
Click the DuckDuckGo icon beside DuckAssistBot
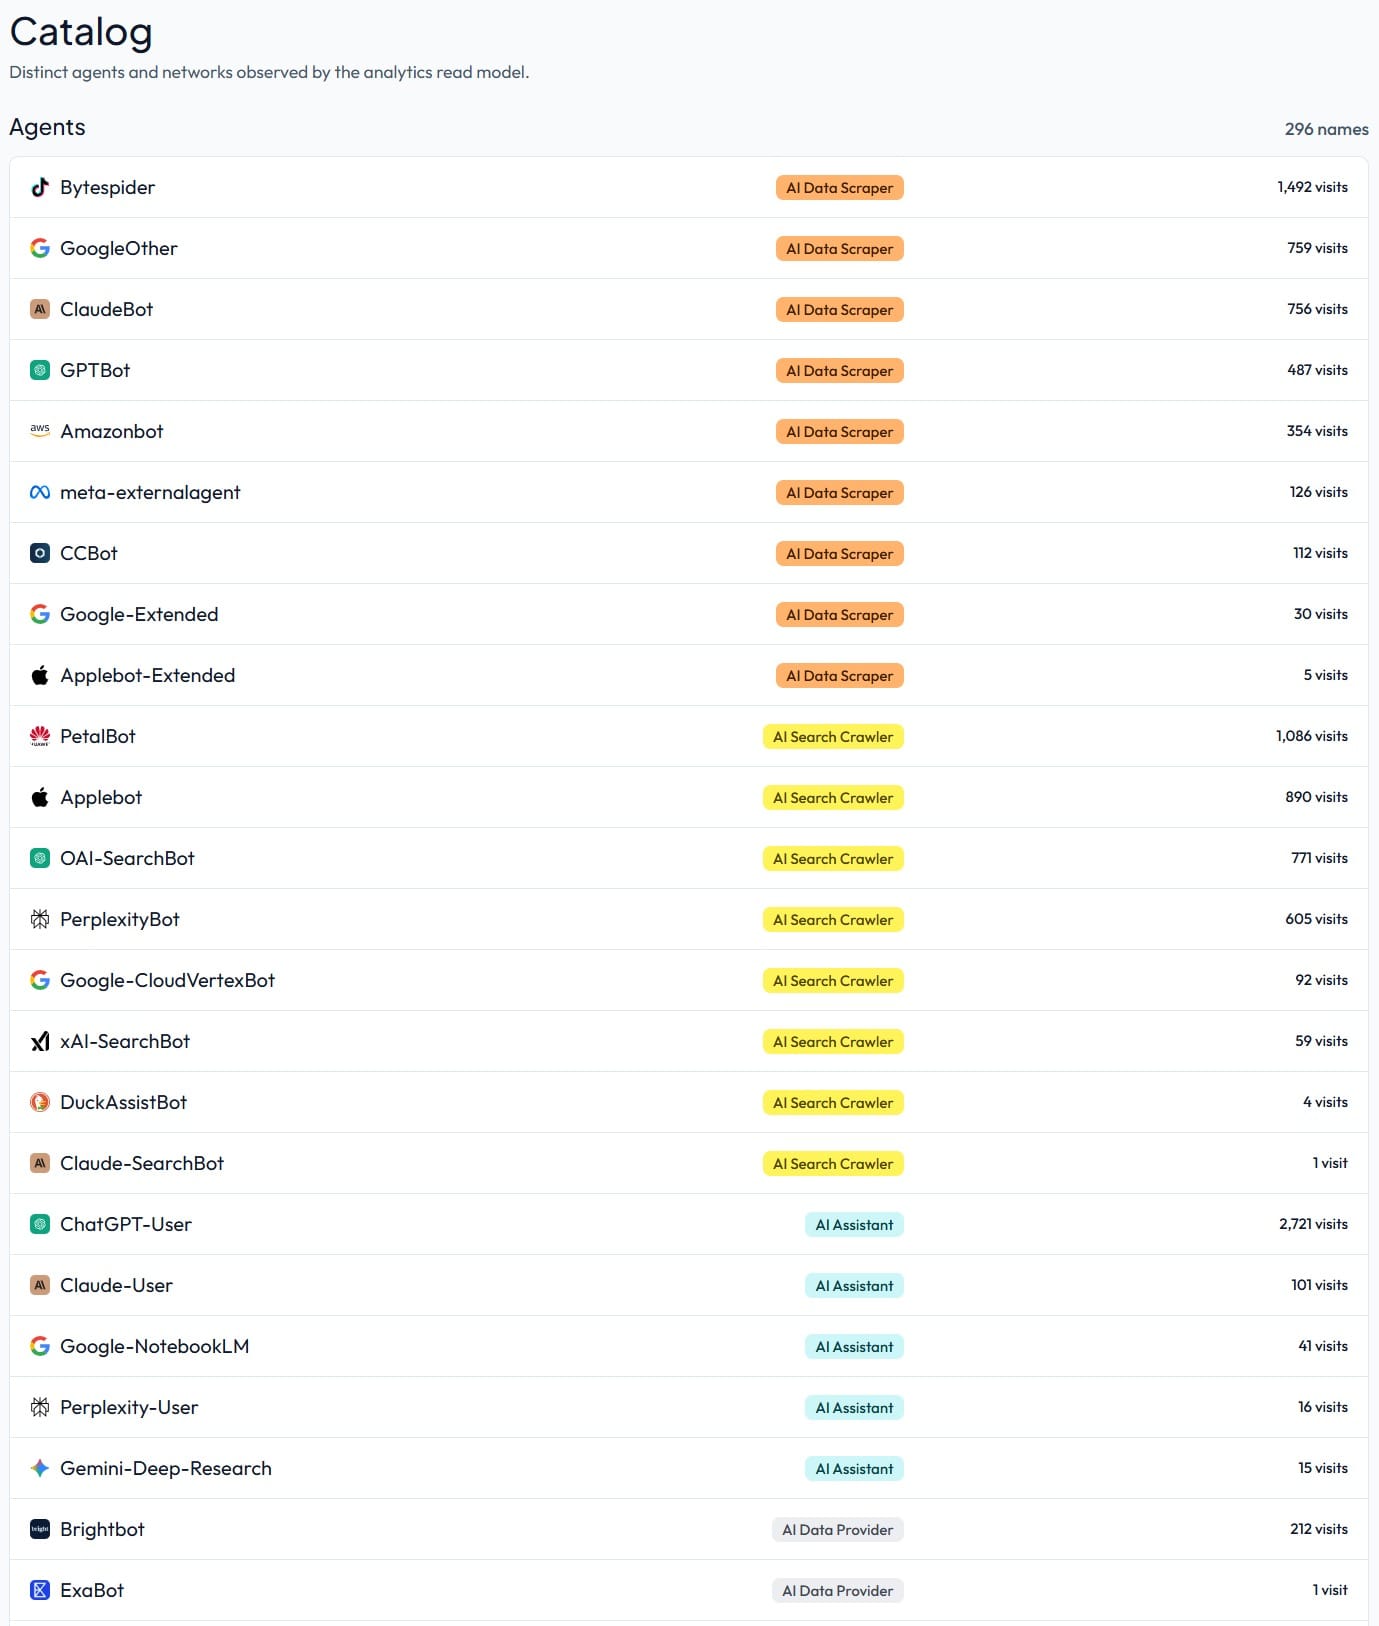(x=40, y=1102)
